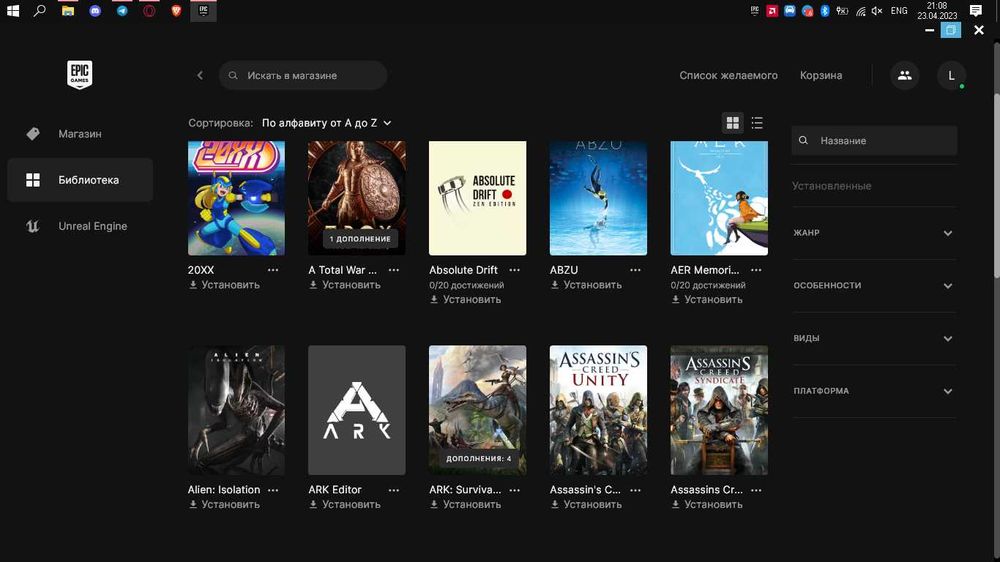Expand the ПЛАТФОРМА filter
1000x562 pixels.
tap(874, 391)
